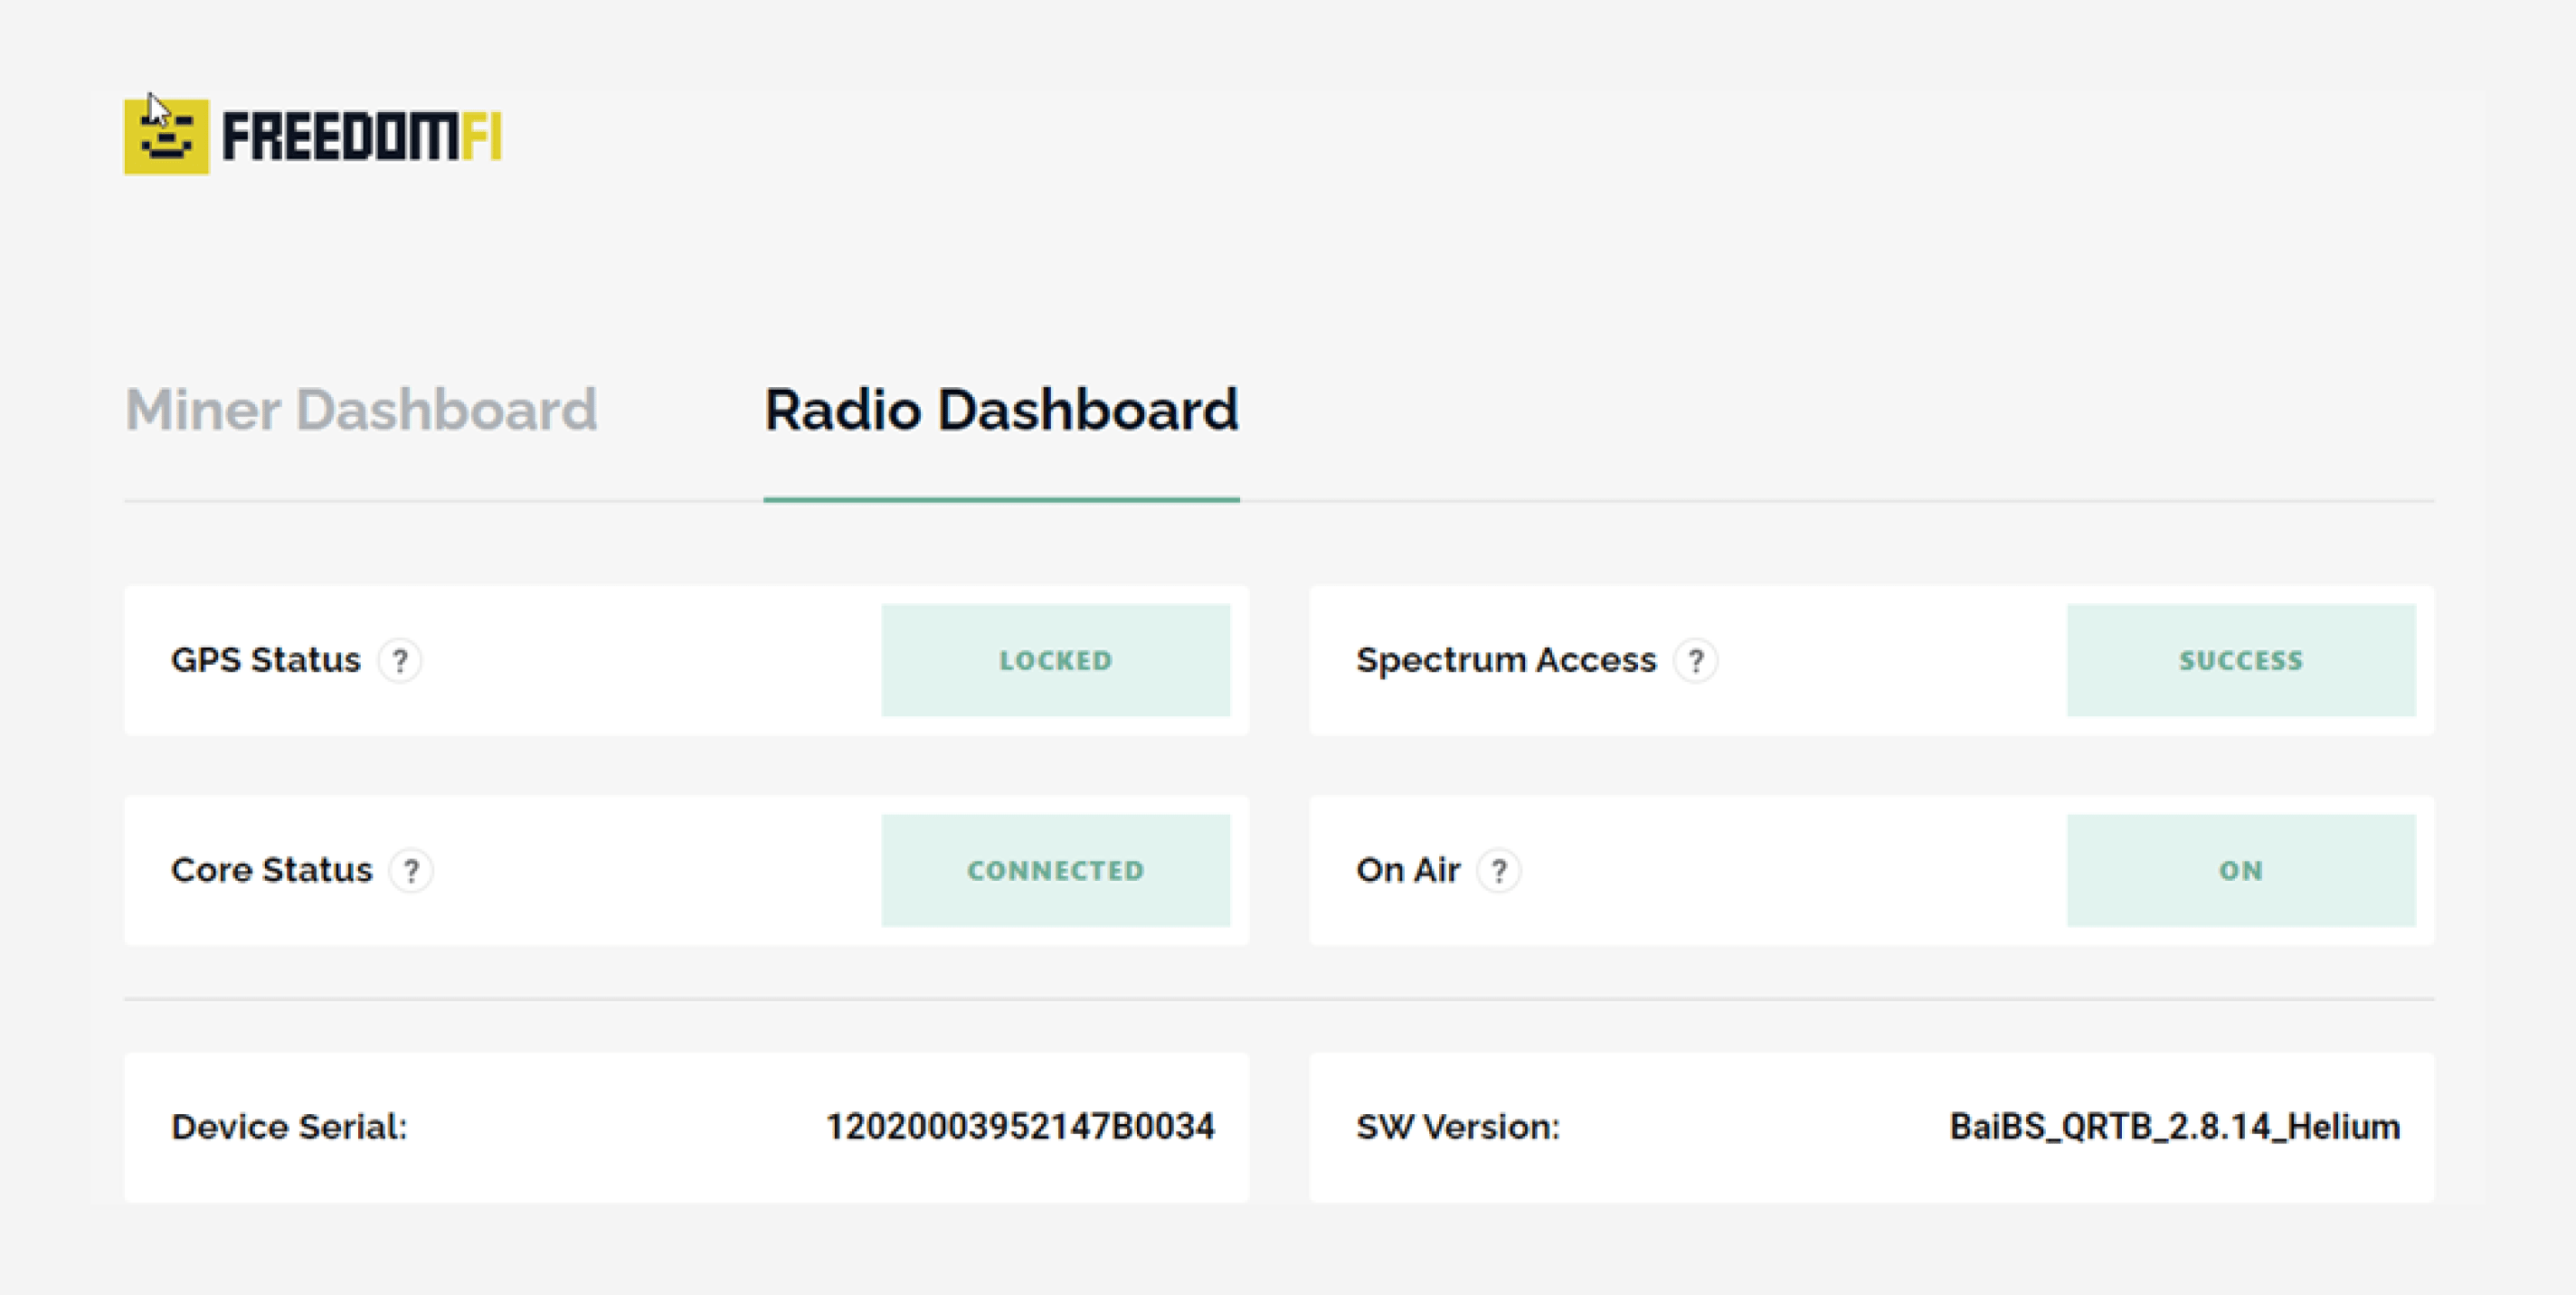Click the Core Status label

(x=272, y=870)
